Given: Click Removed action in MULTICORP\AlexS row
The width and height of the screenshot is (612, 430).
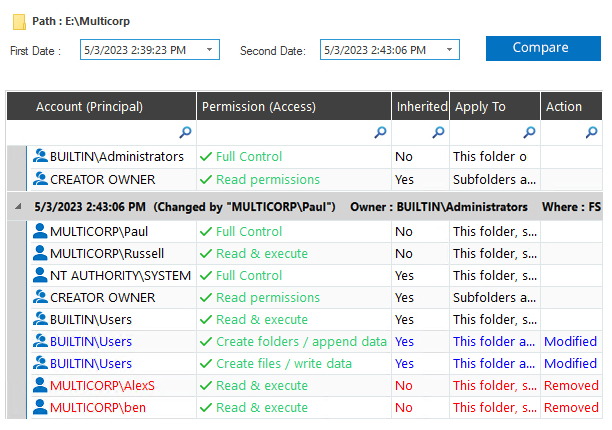Looking at the screenshot, I should (x=571, y=386).
